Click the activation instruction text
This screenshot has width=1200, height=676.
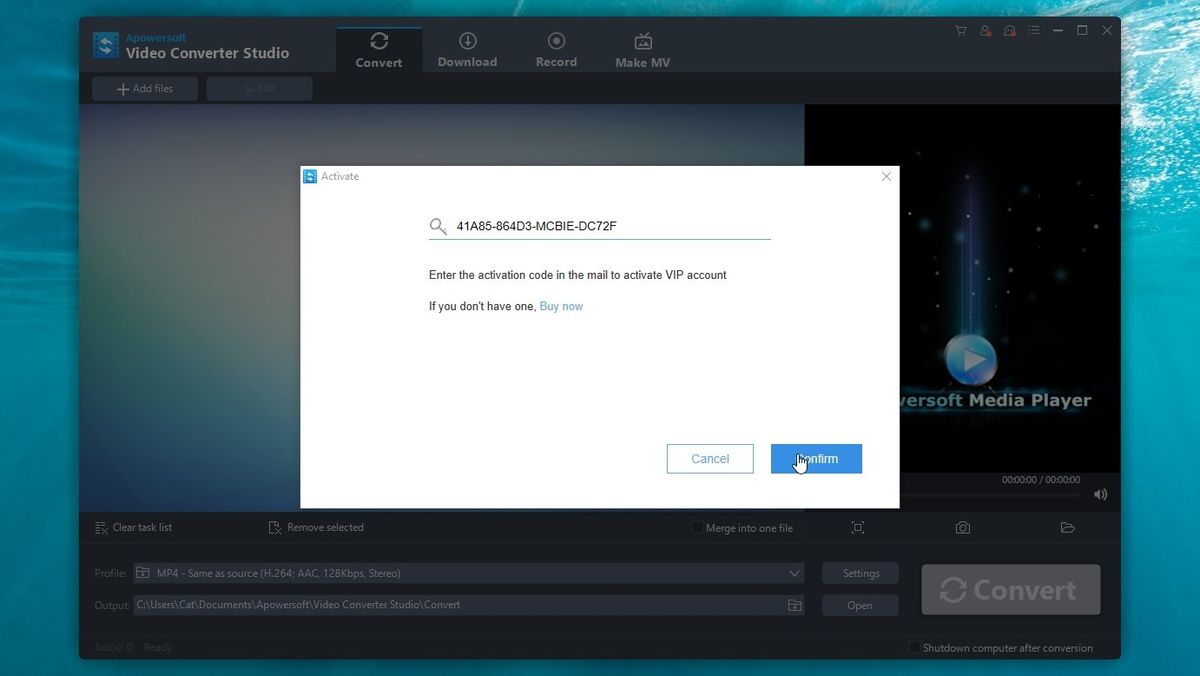click(x=578, y=275)
